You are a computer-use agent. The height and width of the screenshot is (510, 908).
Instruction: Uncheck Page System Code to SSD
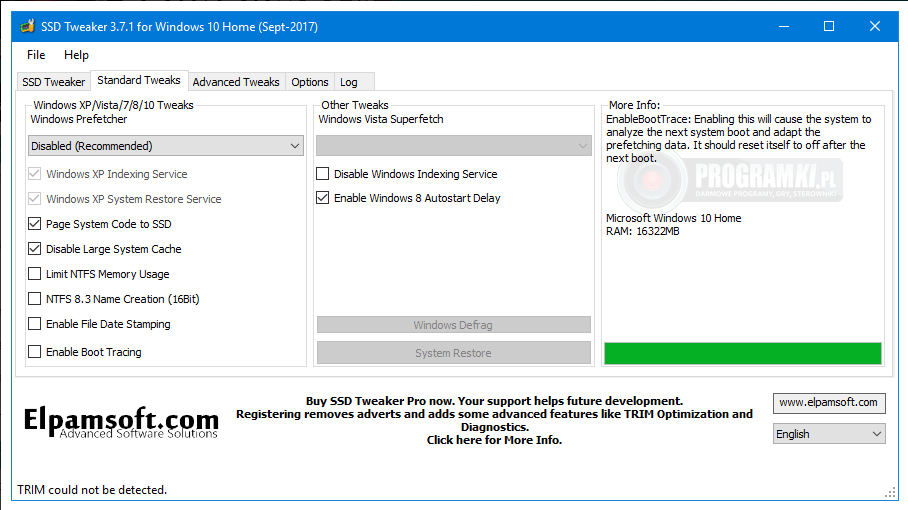point(35,223)
